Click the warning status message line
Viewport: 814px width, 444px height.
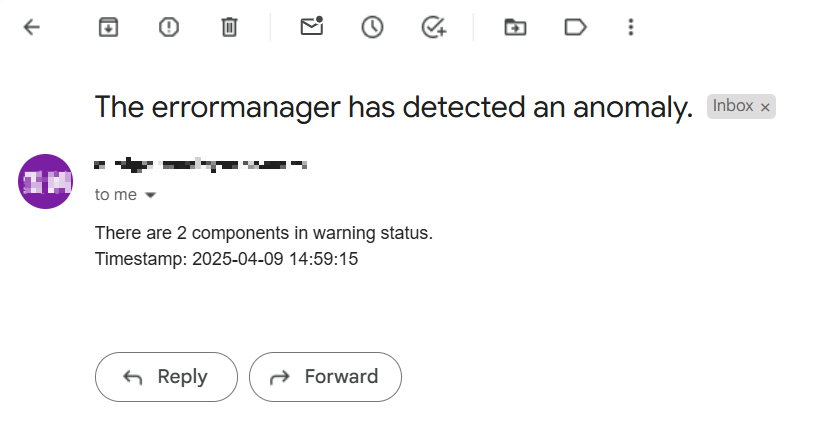coord(263,233)
